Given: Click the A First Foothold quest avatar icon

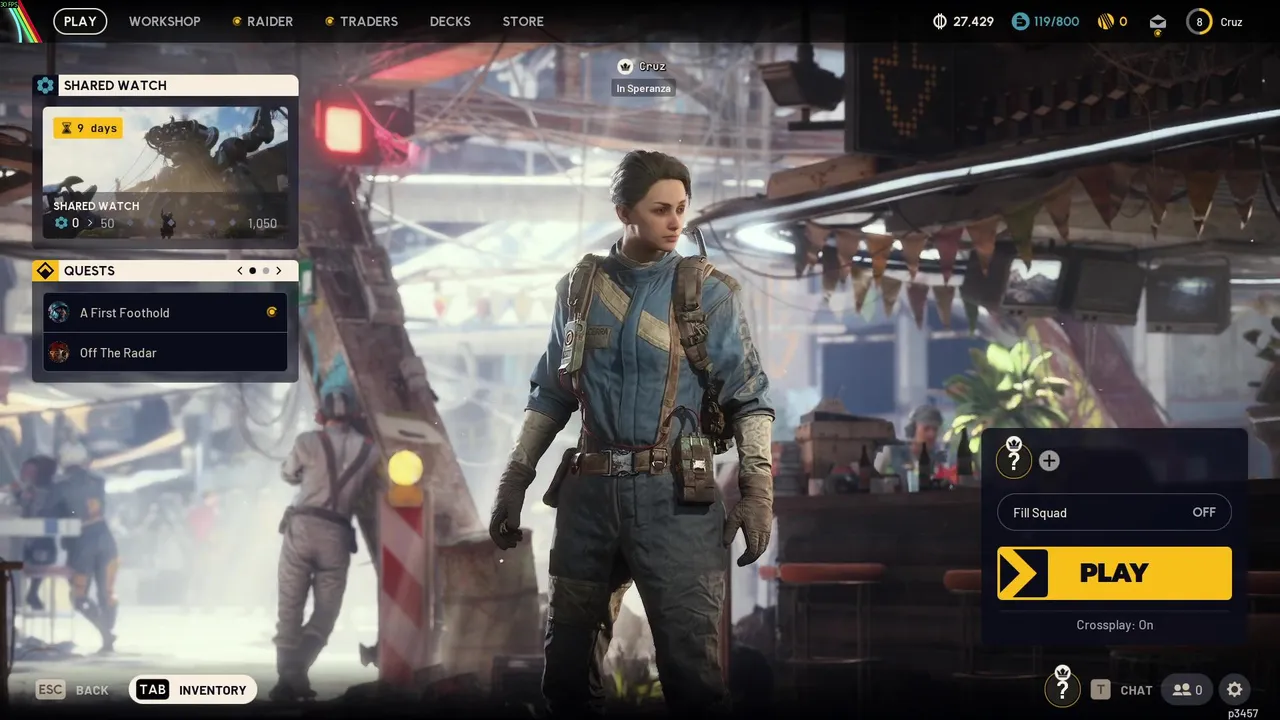Looking at the screenshot, I should (59, 312).
